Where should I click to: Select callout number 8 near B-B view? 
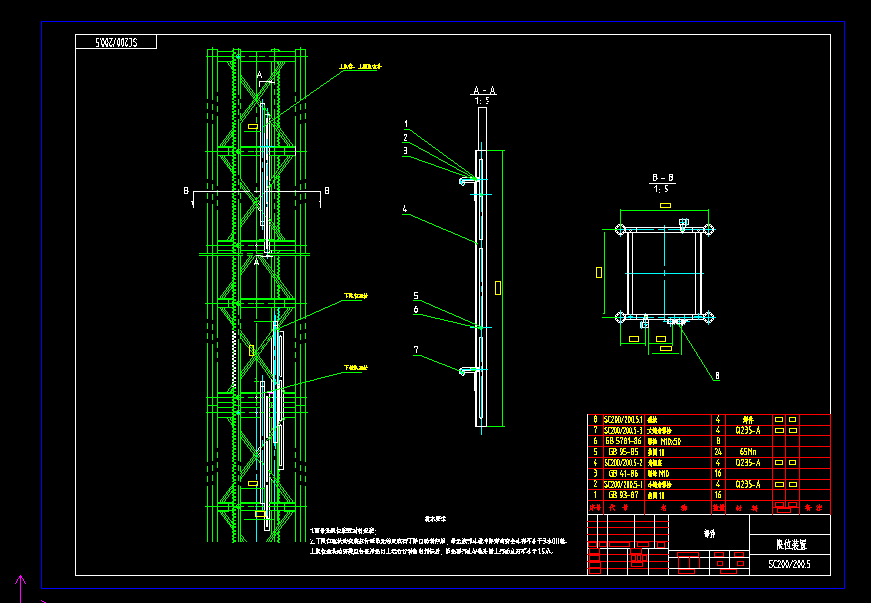(717, 376)
